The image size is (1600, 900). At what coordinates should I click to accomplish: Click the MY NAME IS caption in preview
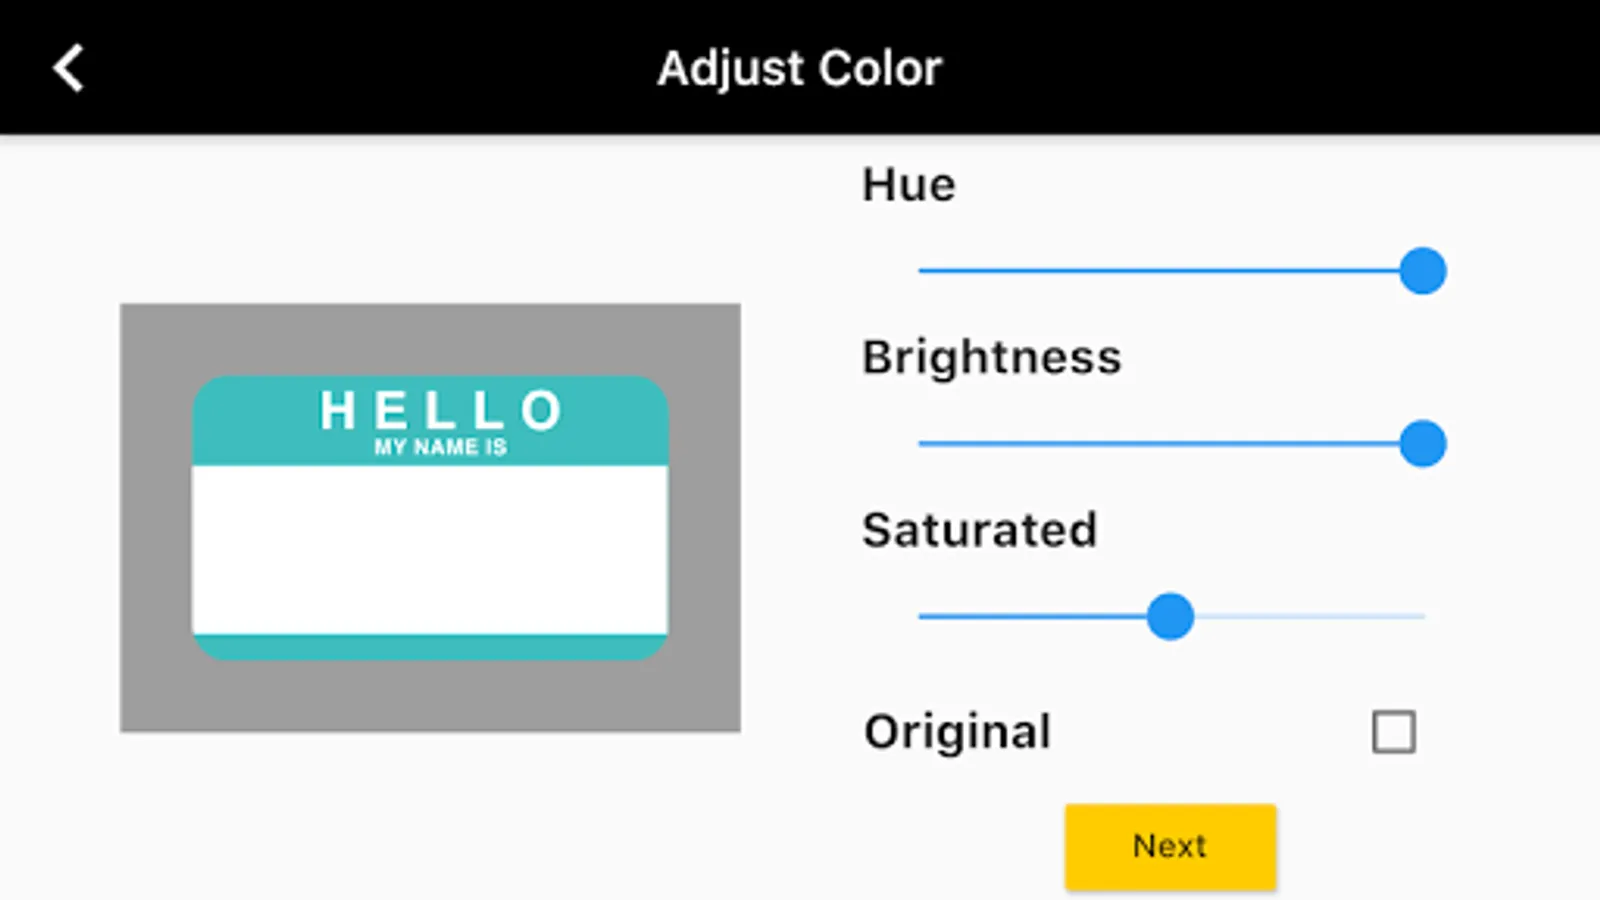pos(440,447)
